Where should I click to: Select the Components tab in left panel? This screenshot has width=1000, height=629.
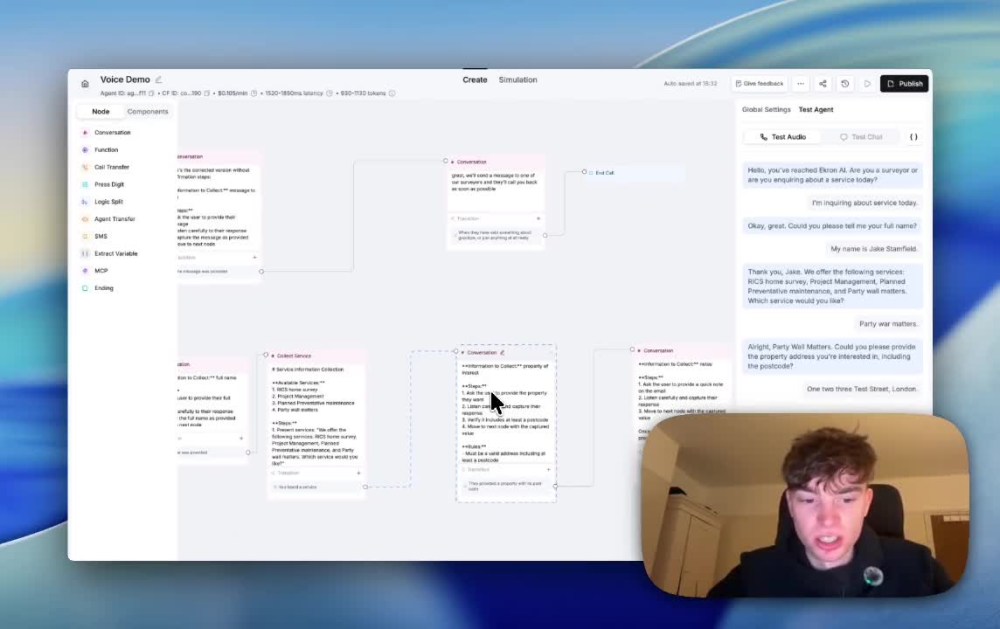coord(147,112)
